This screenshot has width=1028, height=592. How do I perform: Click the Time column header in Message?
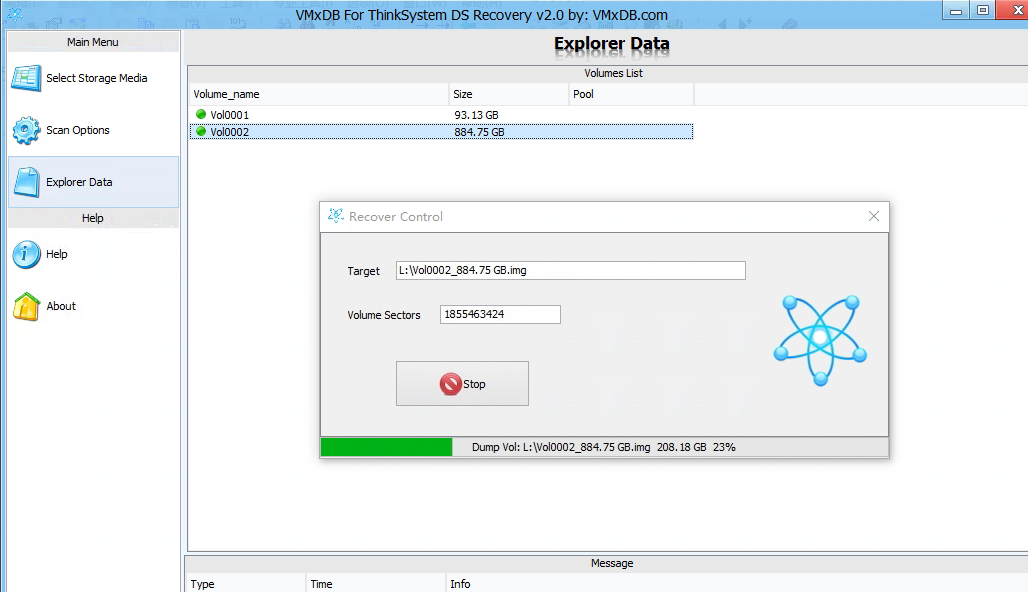tap(376, 583)
